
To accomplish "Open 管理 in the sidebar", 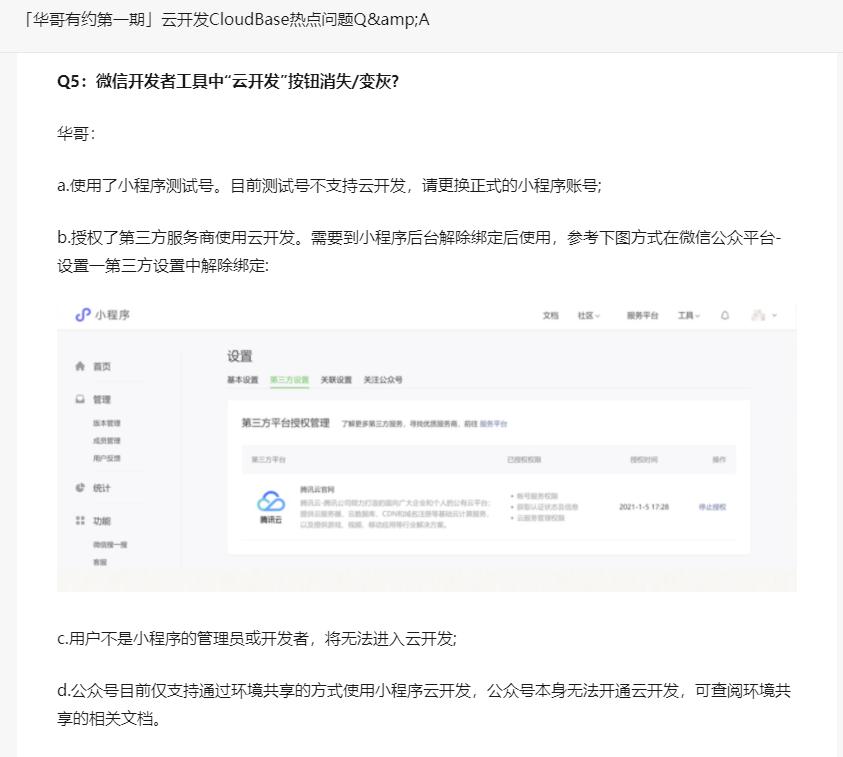I will click(102, 399).
